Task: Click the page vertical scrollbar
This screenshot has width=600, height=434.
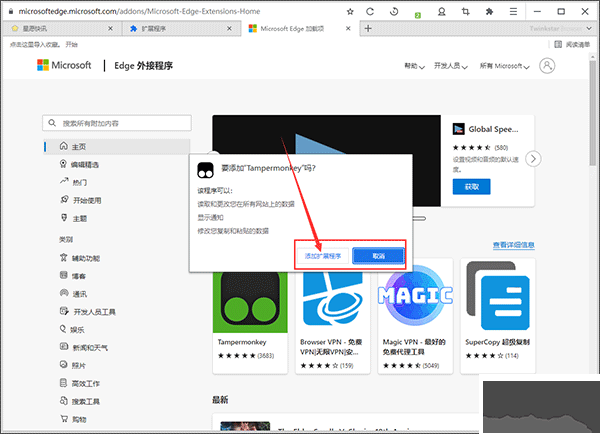Action: 593,113
